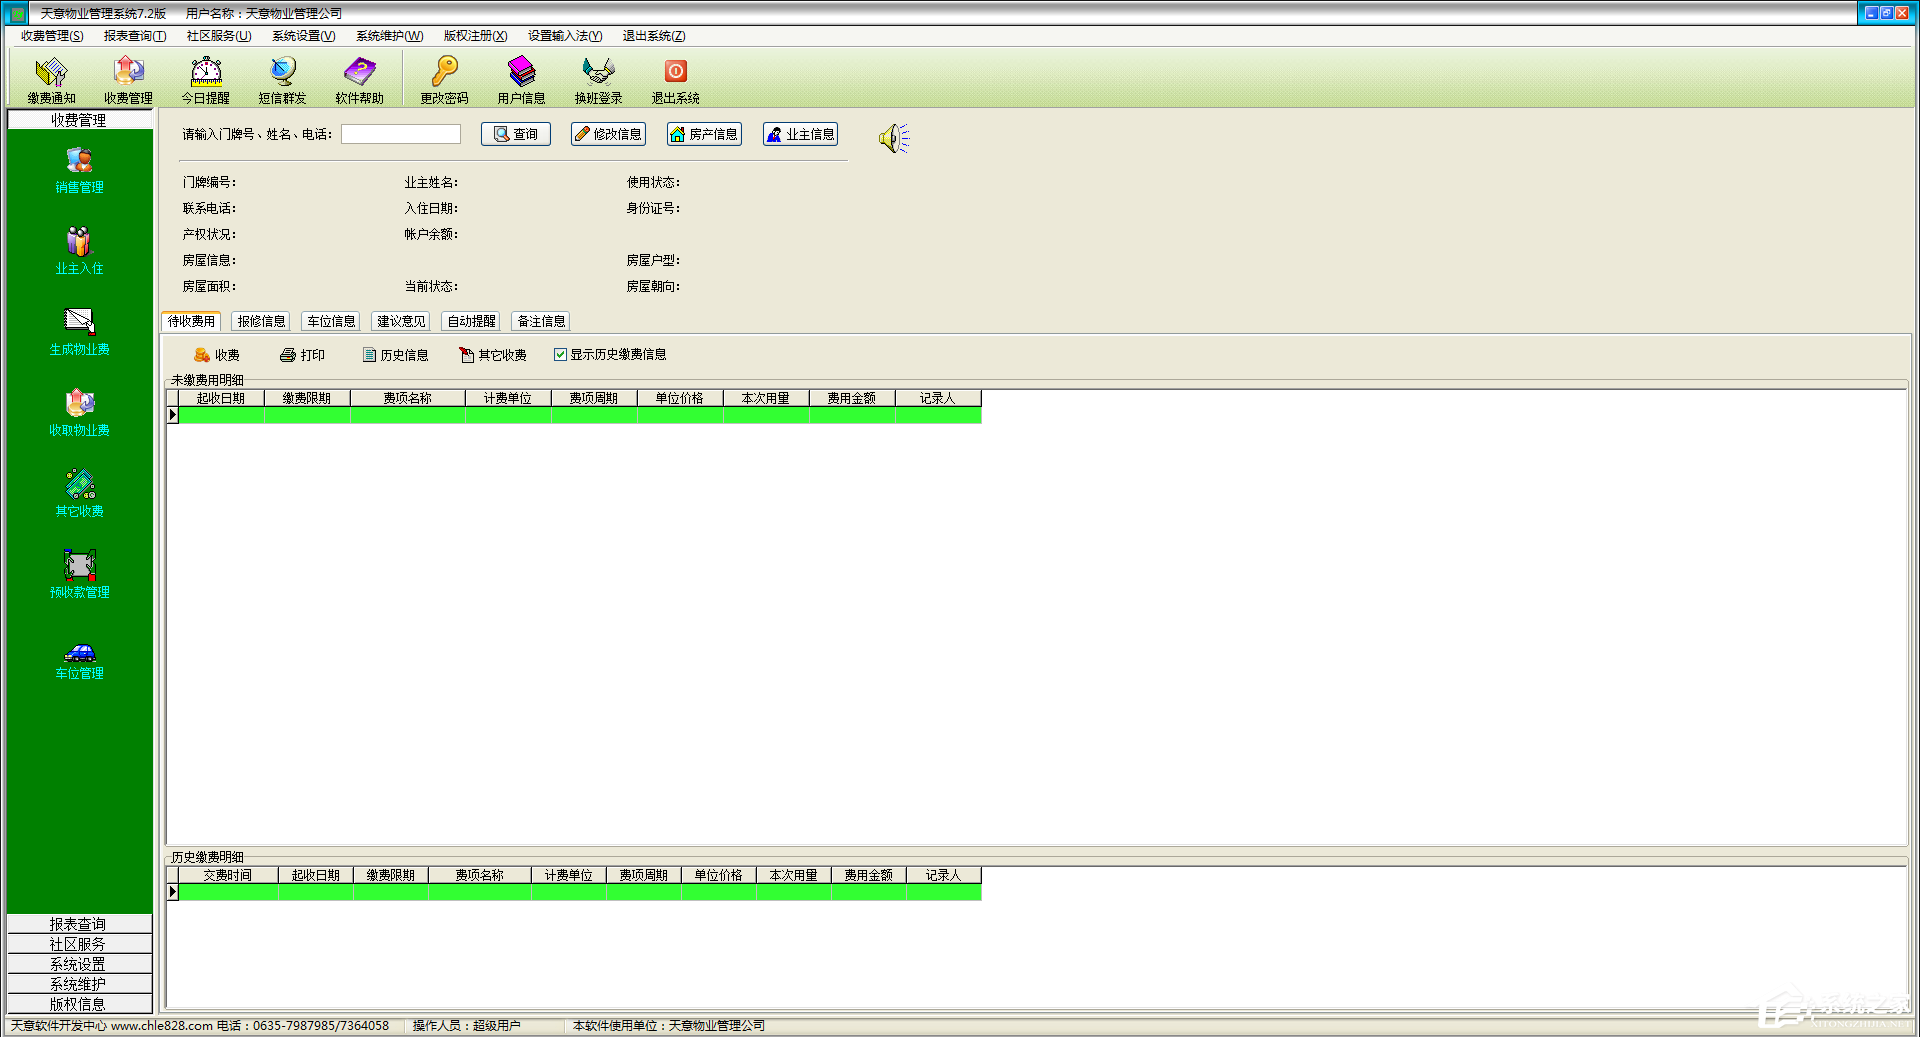The image size is (1920, 1037).
Task: Click the speaker sound icon
Action: click(893, 138)
